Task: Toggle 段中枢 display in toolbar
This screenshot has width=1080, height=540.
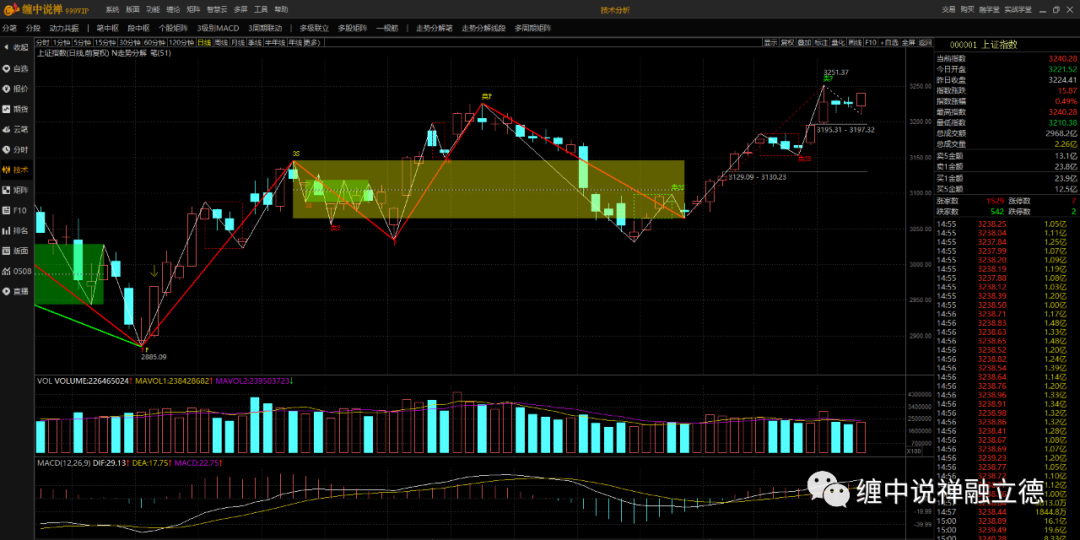Action: pos(138,28)
